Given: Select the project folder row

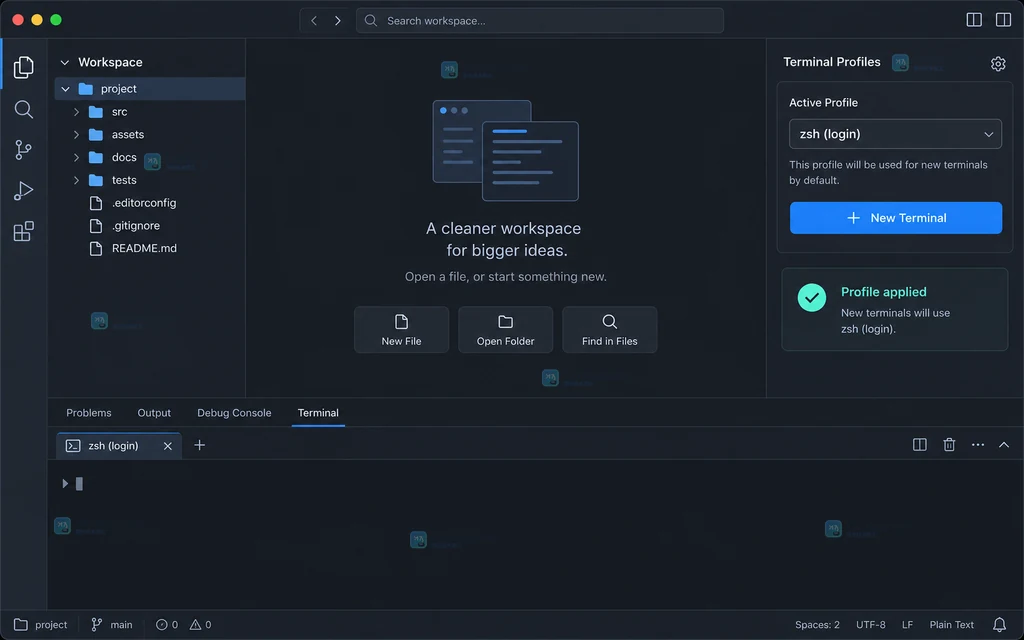Looking at the screenshot, I should [150, 89].
